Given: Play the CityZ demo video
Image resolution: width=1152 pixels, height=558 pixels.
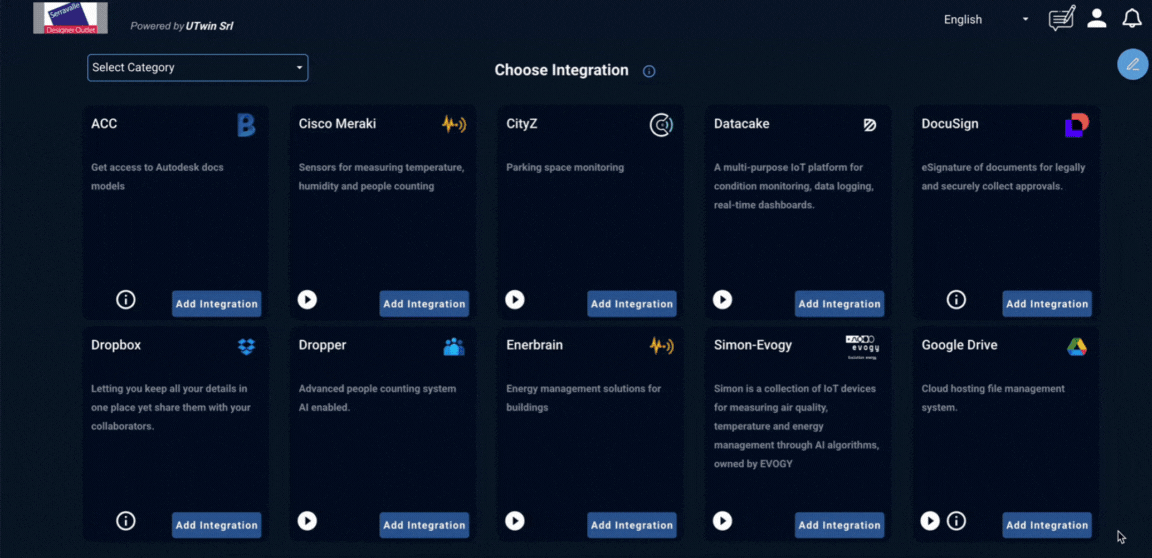Looking at the screenshot, I should [x=515, y=300].
